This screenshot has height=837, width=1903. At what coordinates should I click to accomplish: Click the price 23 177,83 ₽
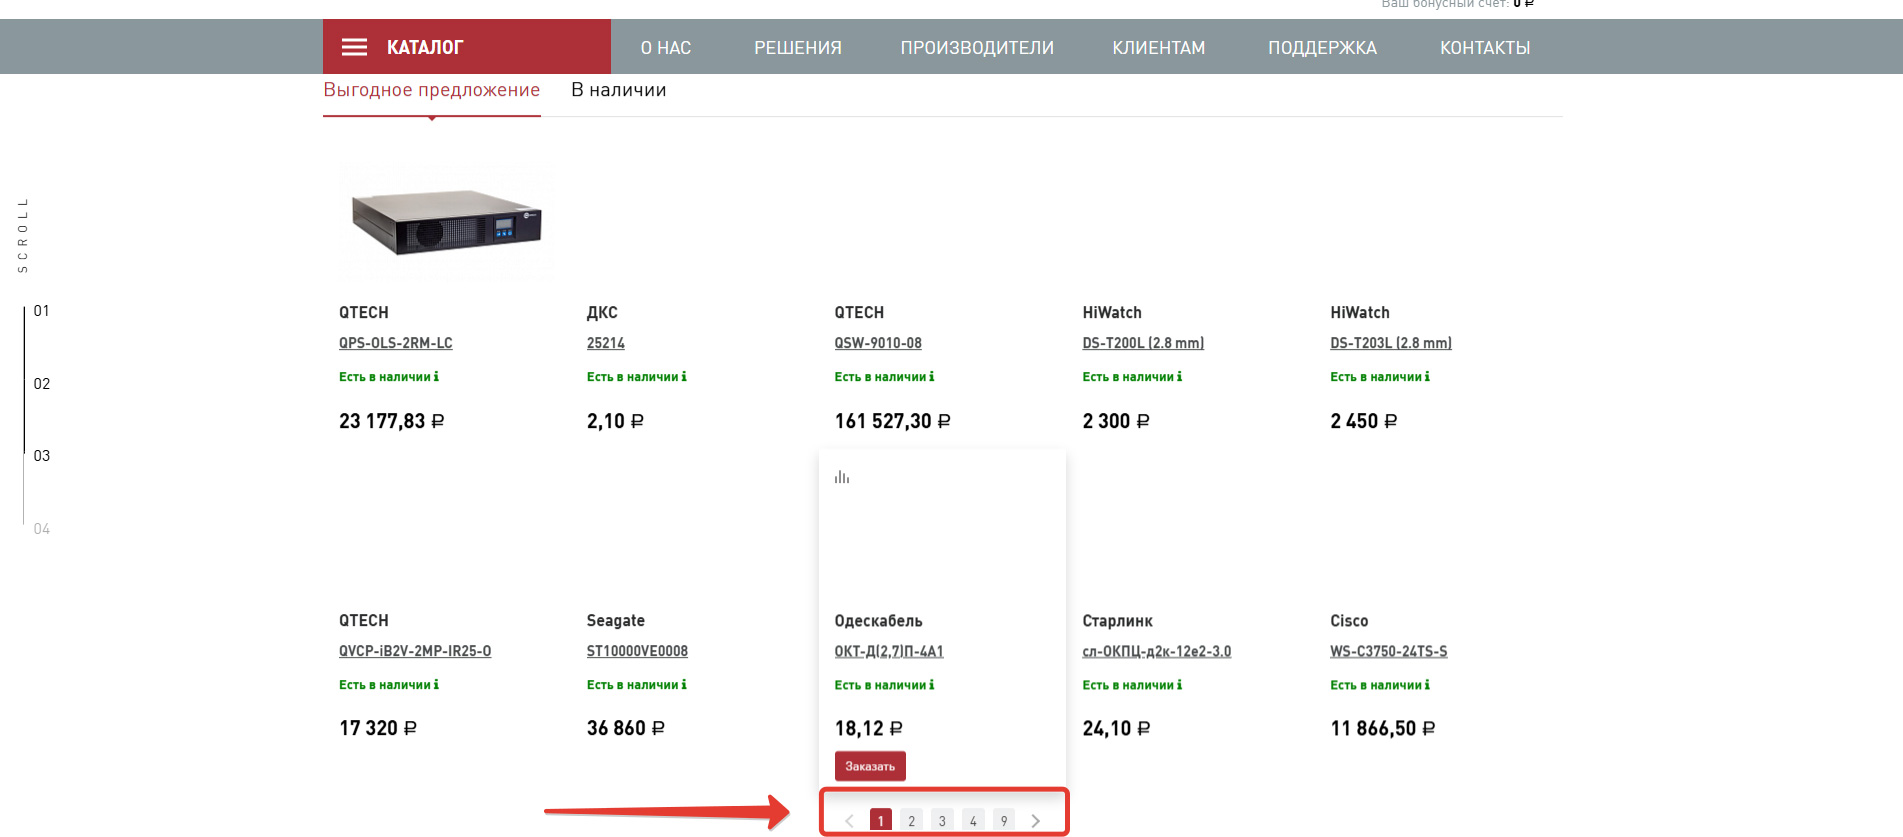point(392,421)
